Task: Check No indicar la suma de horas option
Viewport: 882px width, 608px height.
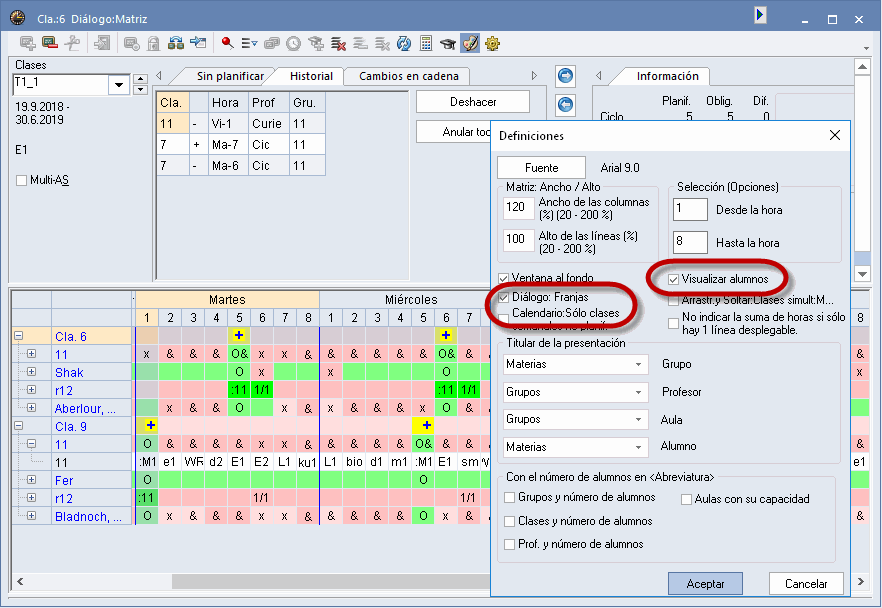Action: (673, 323)
